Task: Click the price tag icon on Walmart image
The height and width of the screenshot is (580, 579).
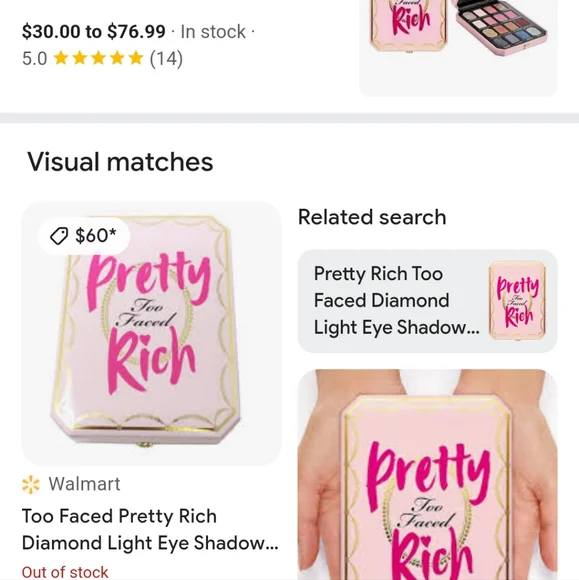Action: [x=59, y=236]
